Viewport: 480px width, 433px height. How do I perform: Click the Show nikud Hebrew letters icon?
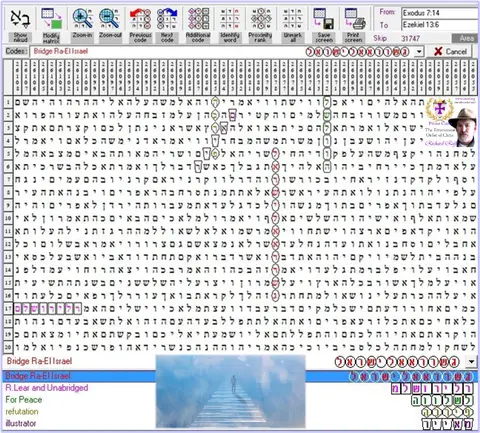point(20,19)
